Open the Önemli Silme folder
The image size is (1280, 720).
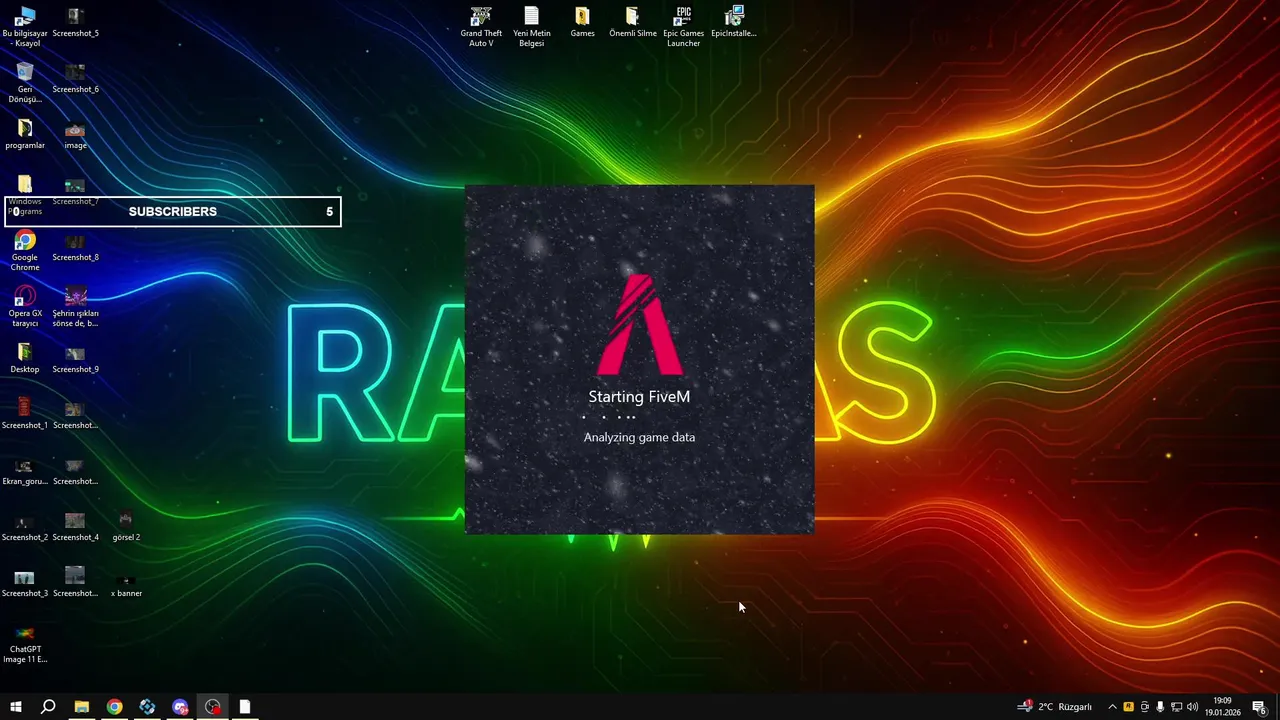[x=633, y=22]
